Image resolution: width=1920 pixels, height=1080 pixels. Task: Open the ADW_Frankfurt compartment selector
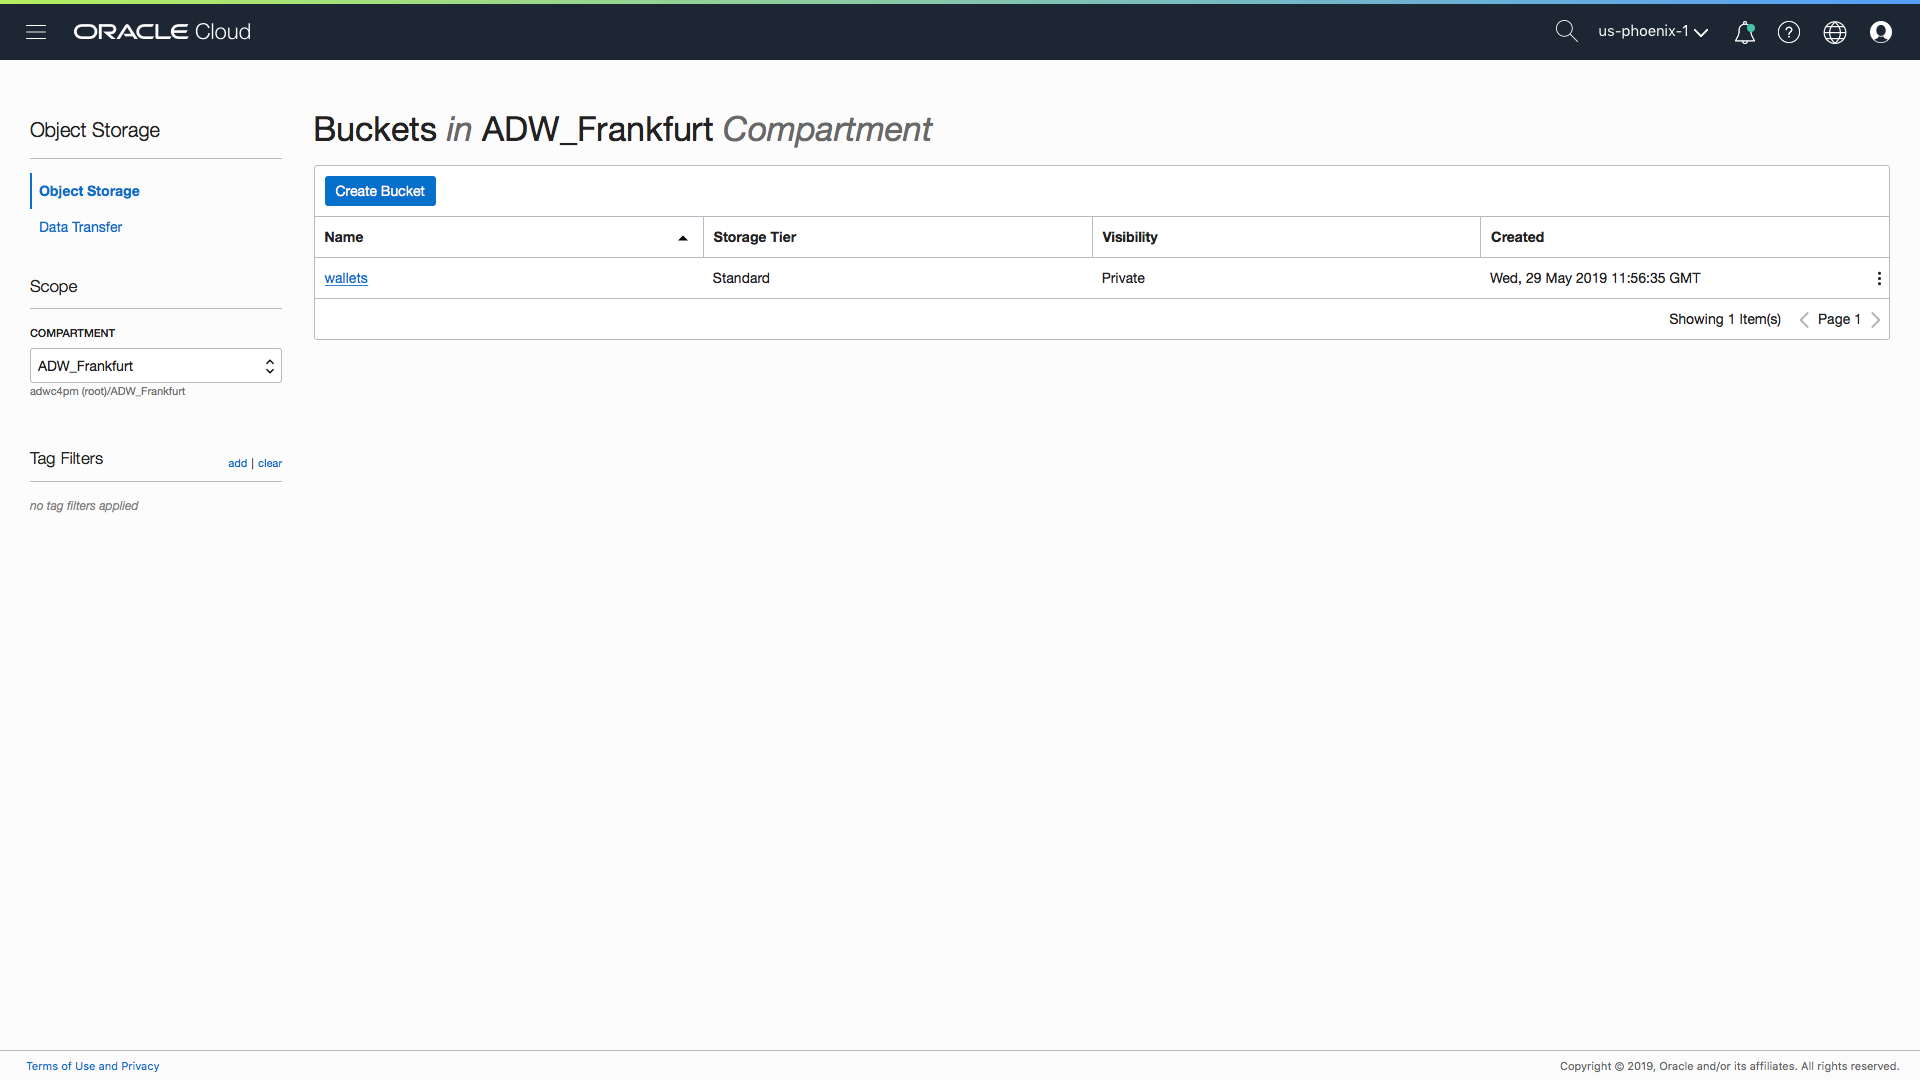coord(155,366)
